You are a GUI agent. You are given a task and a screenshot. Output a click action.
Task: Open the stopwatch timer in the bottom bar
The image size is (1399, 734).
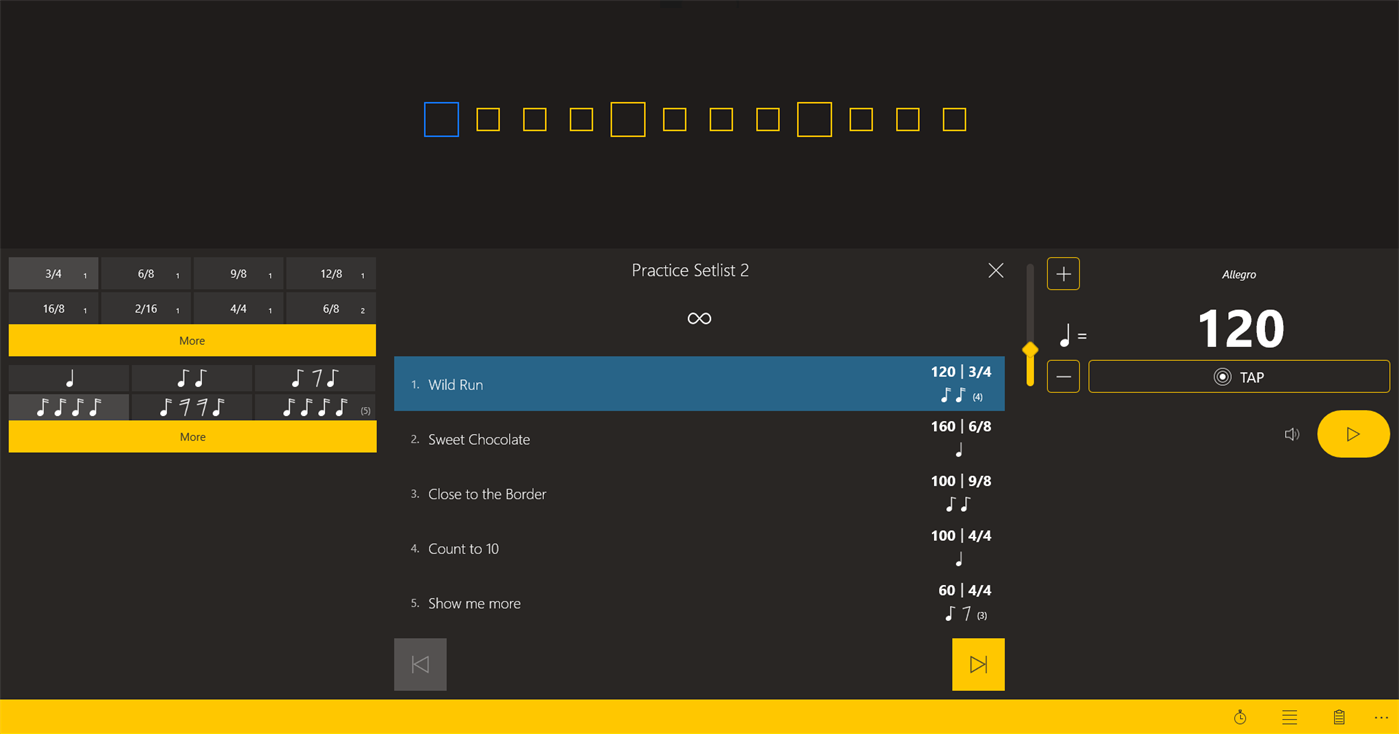coord(1239,716)
